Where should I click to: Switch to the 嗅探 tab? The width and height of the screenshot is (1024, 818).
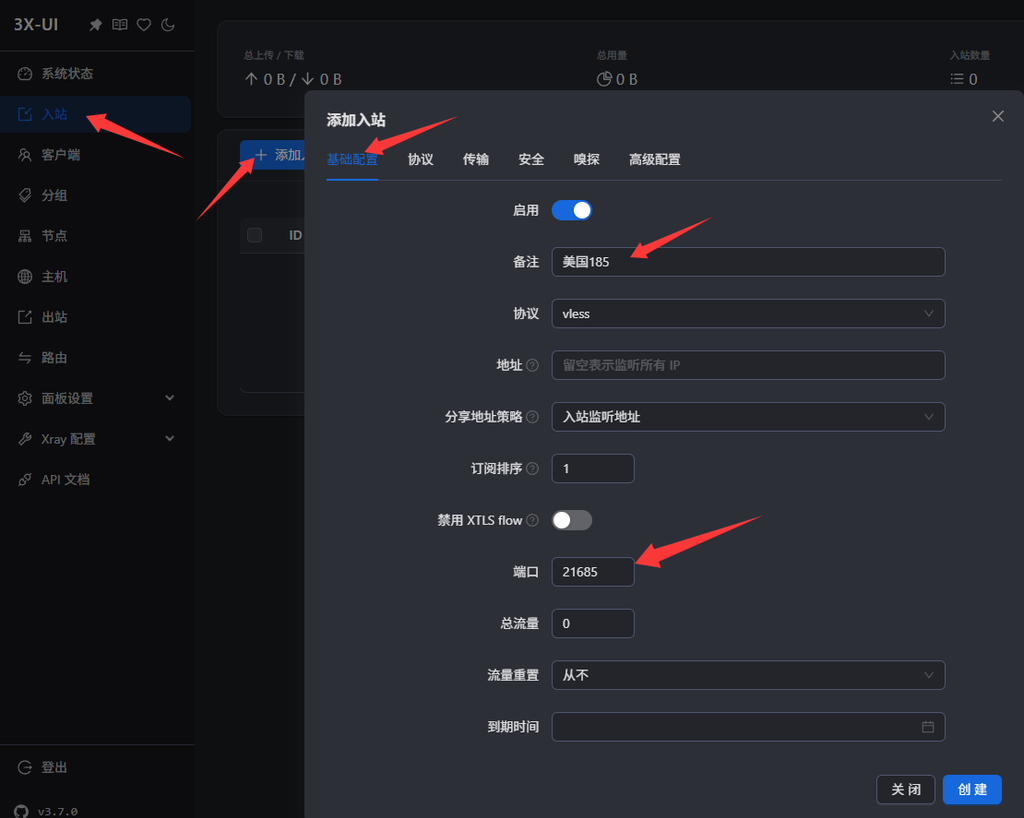[x=586, y=159]
